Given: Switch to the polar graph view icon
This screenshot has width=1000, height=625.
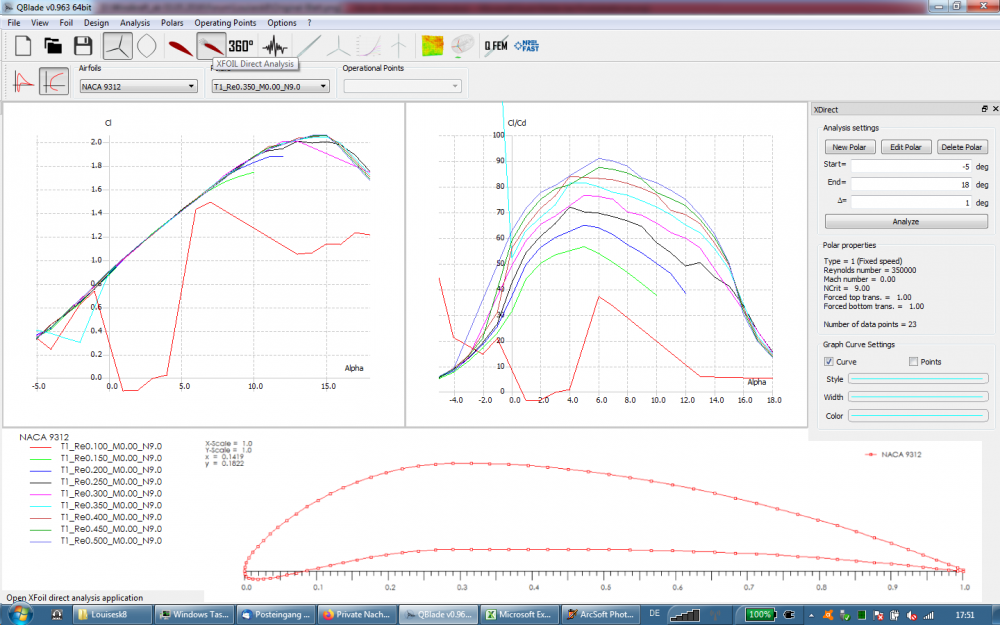Looking at the screenshot, I should [54, 83].
